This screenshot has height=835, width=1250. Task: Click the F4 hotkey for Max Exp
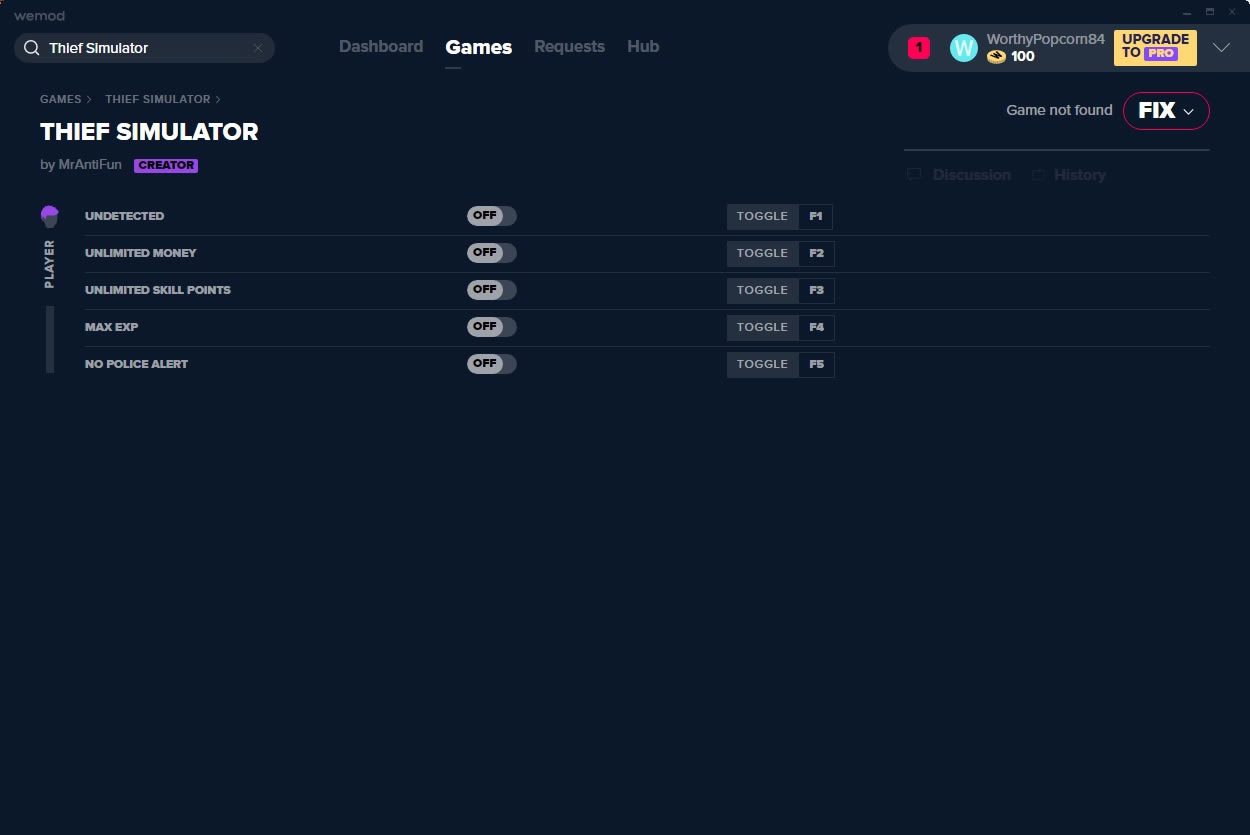(x=816, y=327)
